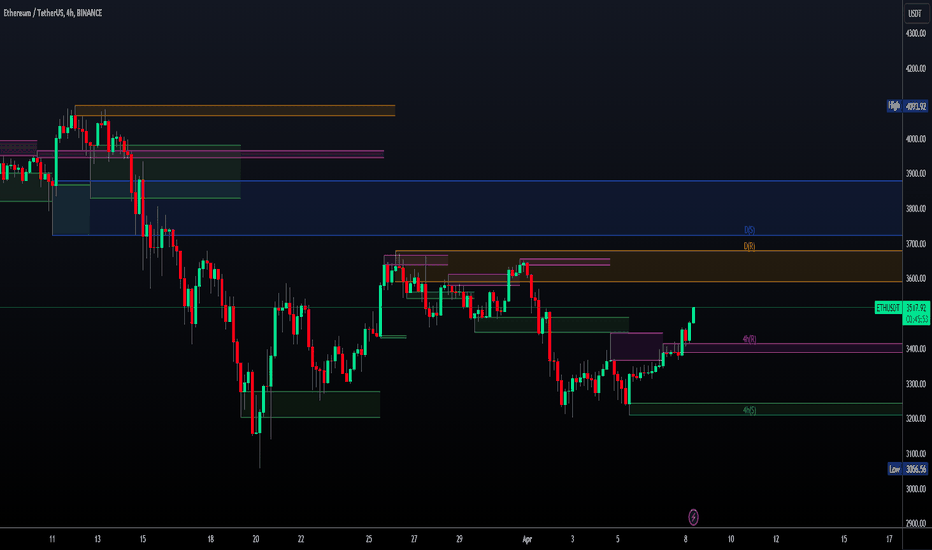Click the 3700.00 price axis label
932x550 pixels.
pyautogui.click(x=916, y=244)
